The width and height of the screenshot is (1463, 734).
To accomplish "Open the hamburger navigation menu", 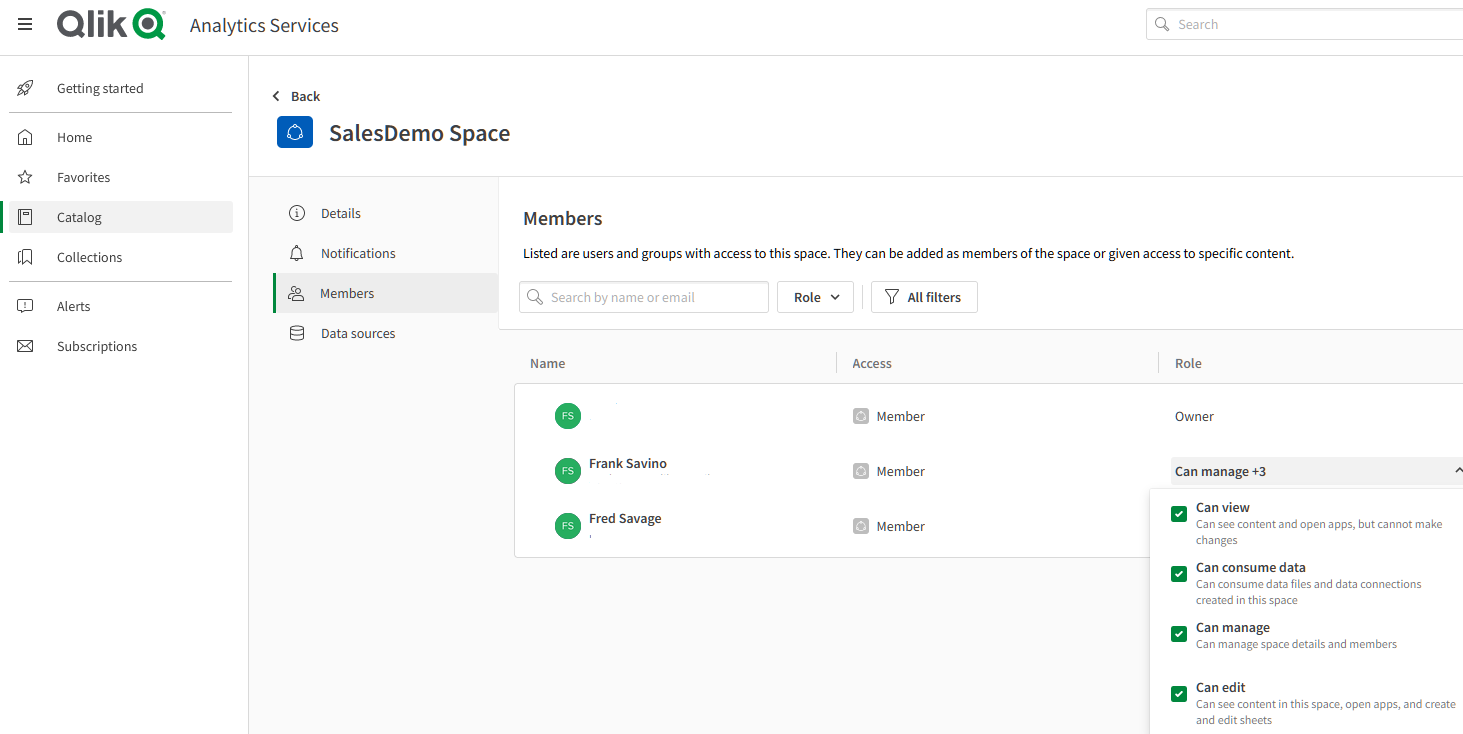I will click(x=25, y=25).
